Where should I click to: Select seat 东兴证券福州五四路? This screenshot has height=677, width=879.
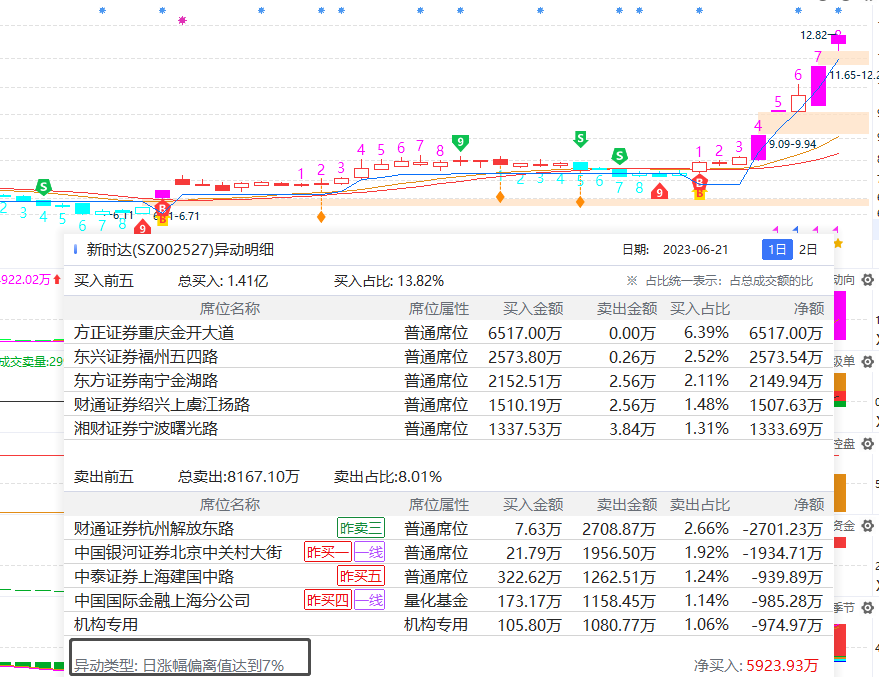tap(146, 357)
